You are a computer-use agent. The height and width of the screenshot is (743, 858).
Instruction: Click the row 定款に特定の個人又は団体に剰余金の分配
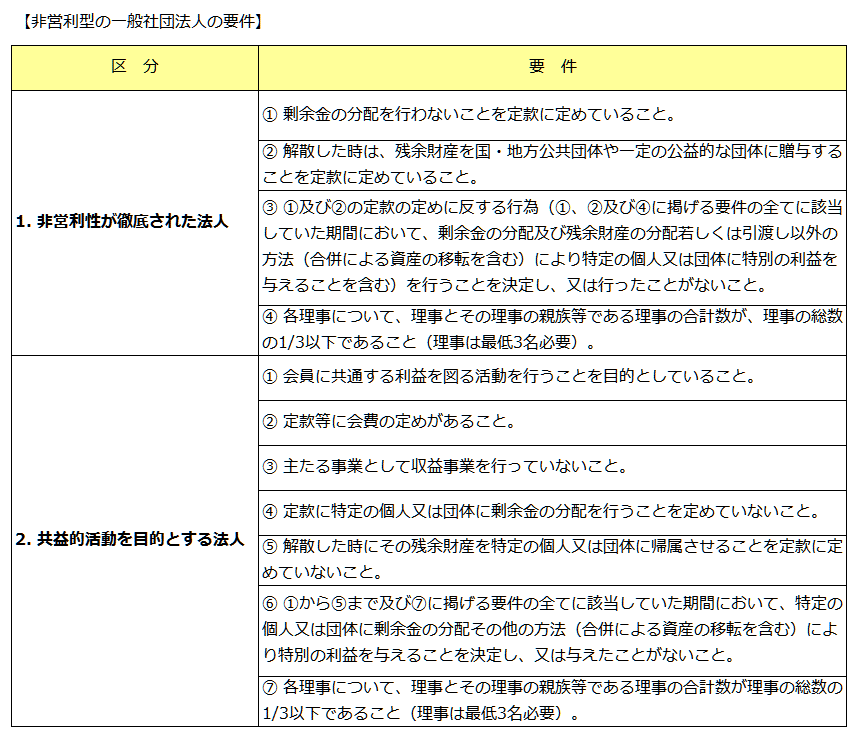553,512
